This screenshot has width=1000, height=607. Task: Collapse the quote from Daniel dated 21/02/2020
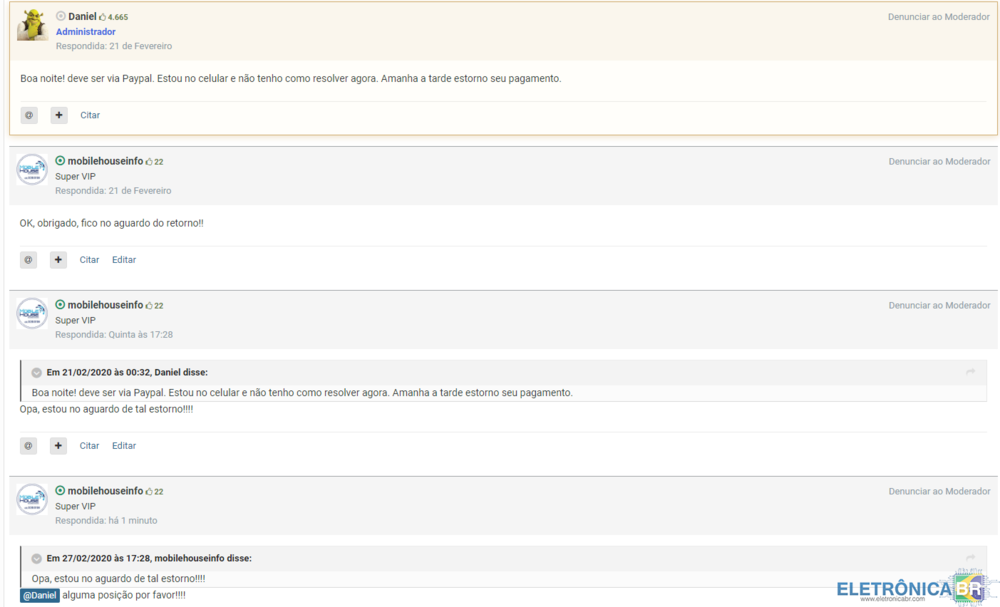[x=37, y=373]
